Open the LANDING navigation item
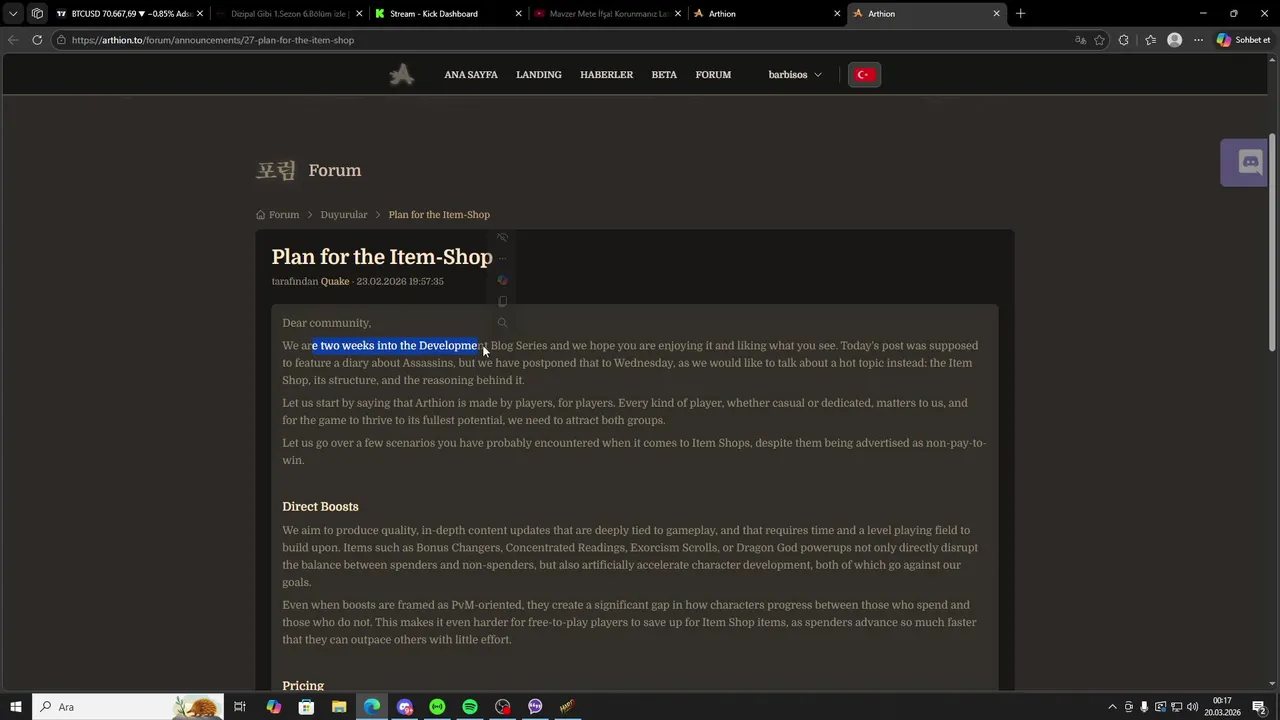This screenshot has width=1280, height=720. (x=539, y=75)
